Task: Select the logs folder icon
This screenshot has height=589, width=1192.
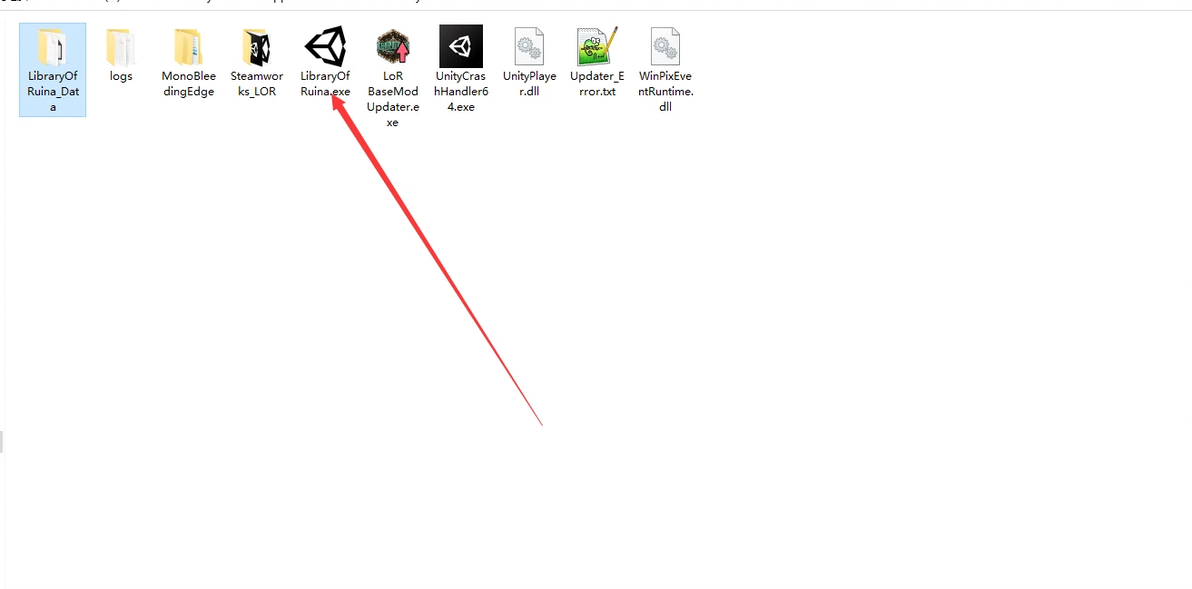Action: point(121,47)
